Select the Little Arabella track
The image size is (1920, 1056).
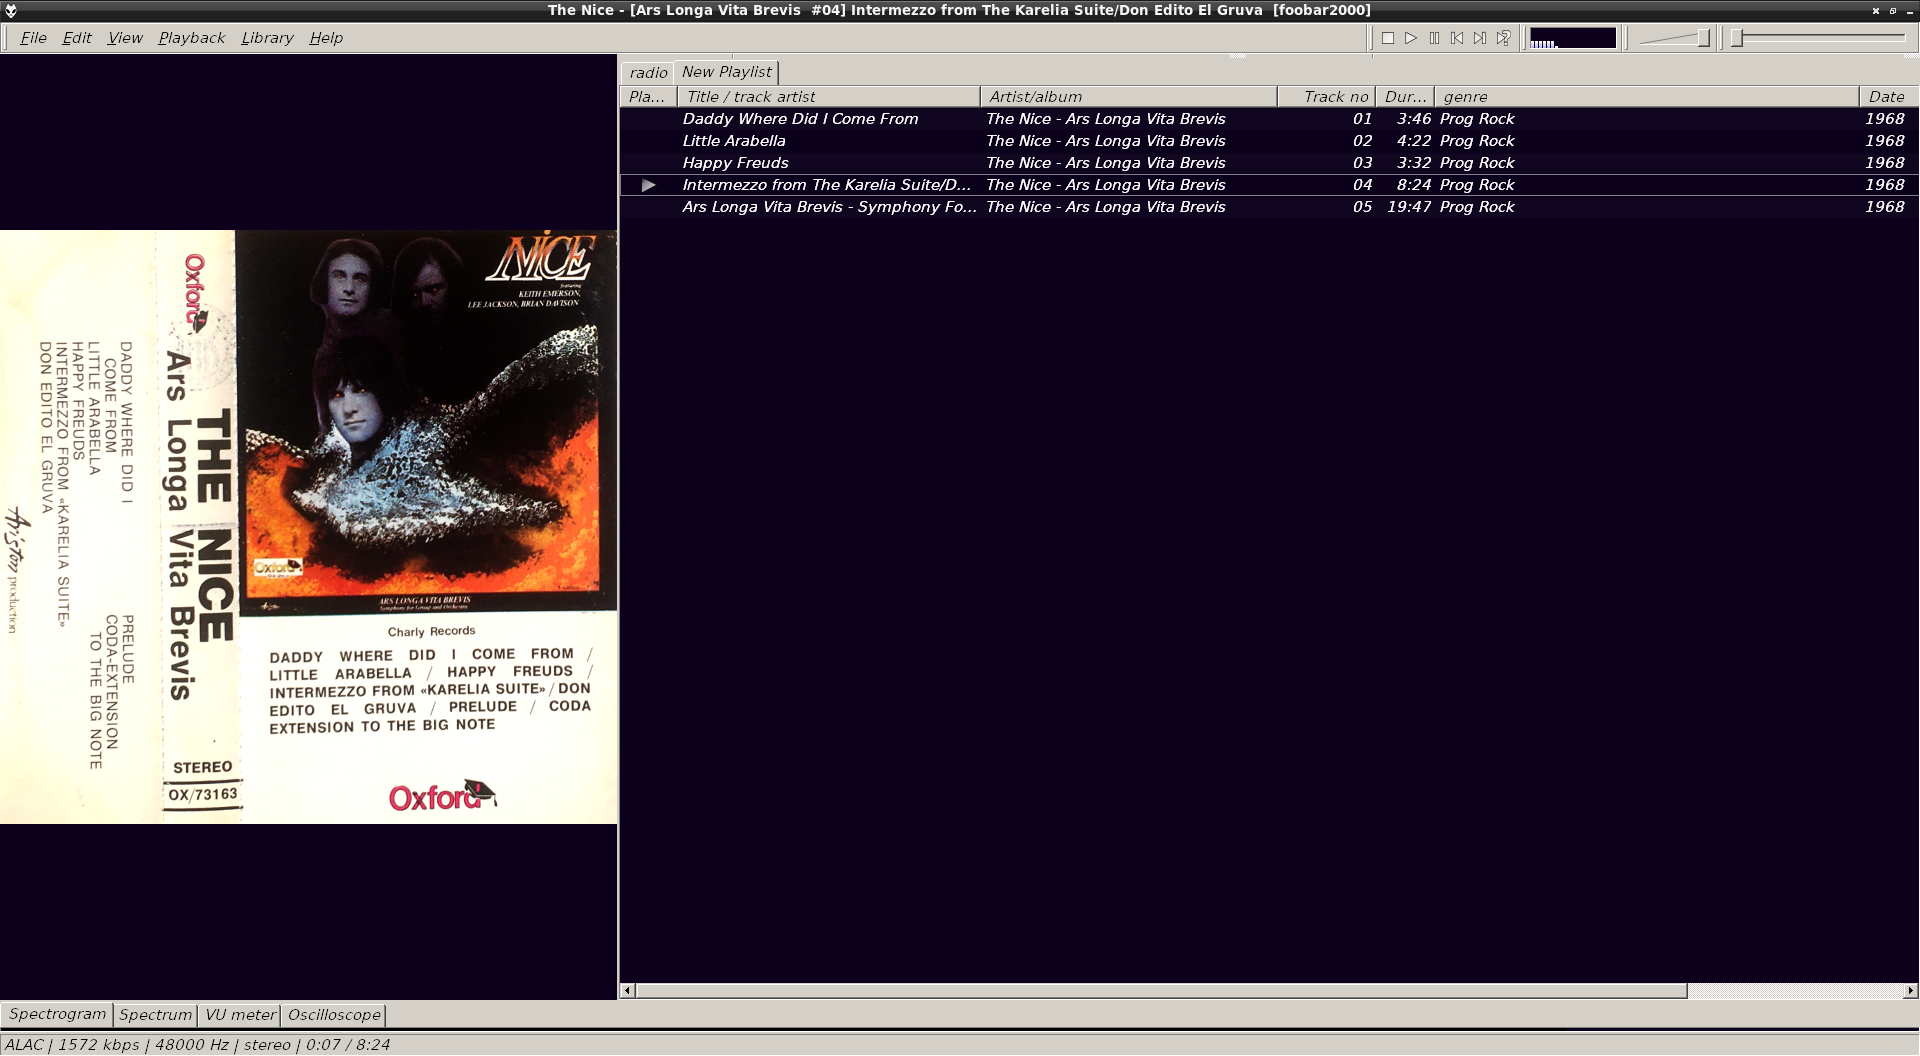(1269, 141)
